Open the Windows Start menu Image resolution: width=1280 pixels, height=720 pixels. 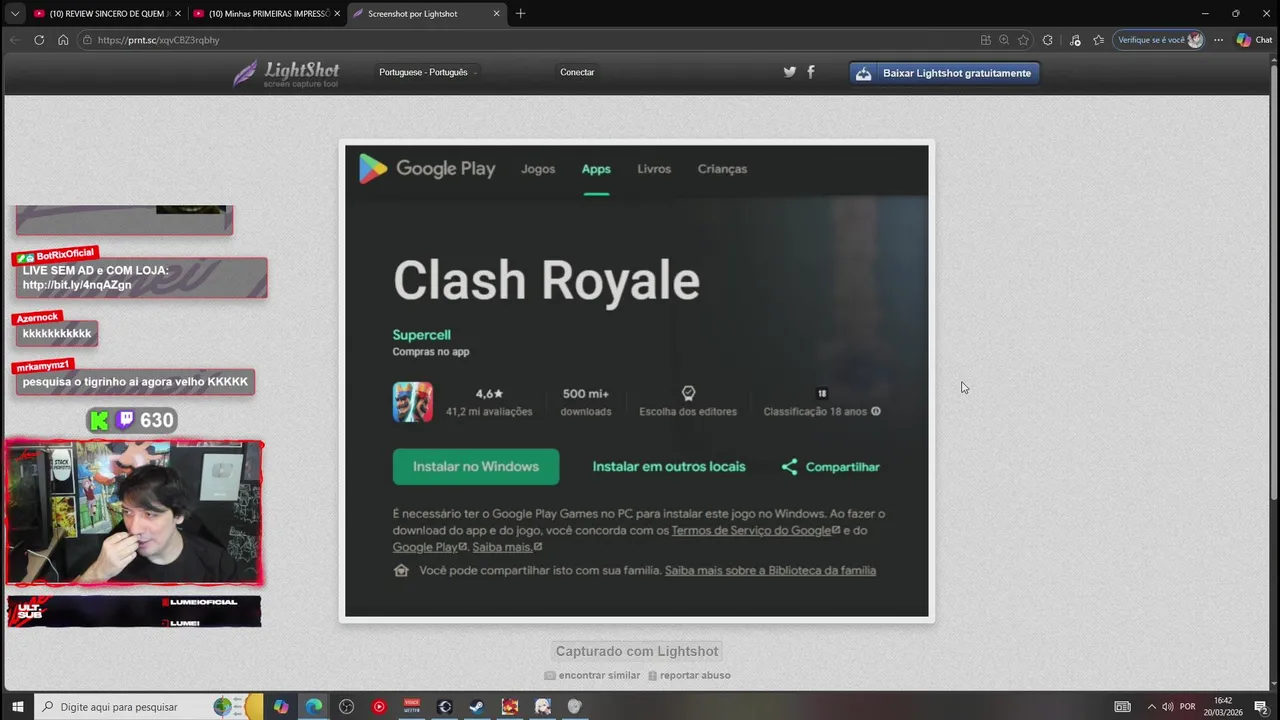point(17,706)
